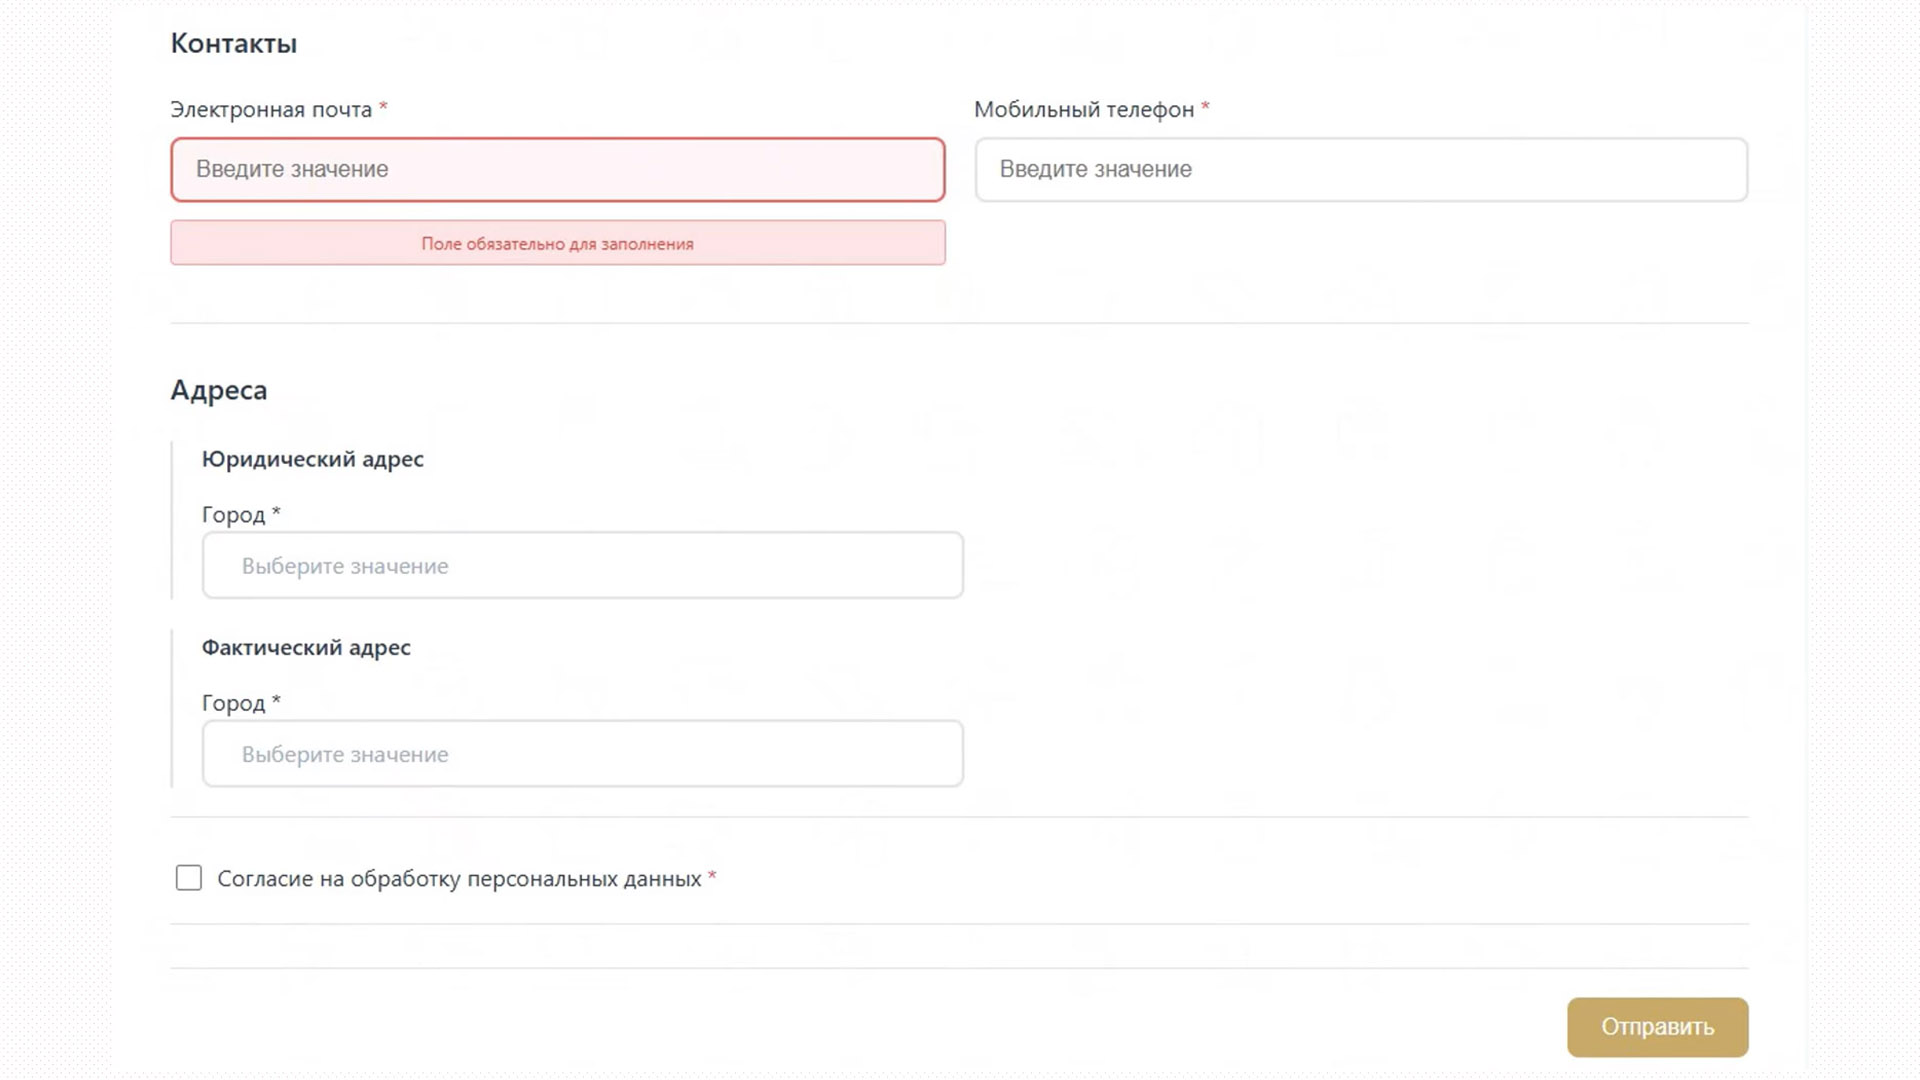Click the Электронная почта input field
This screenshot has height=1080, width=1920.
[x=557, y=169]
